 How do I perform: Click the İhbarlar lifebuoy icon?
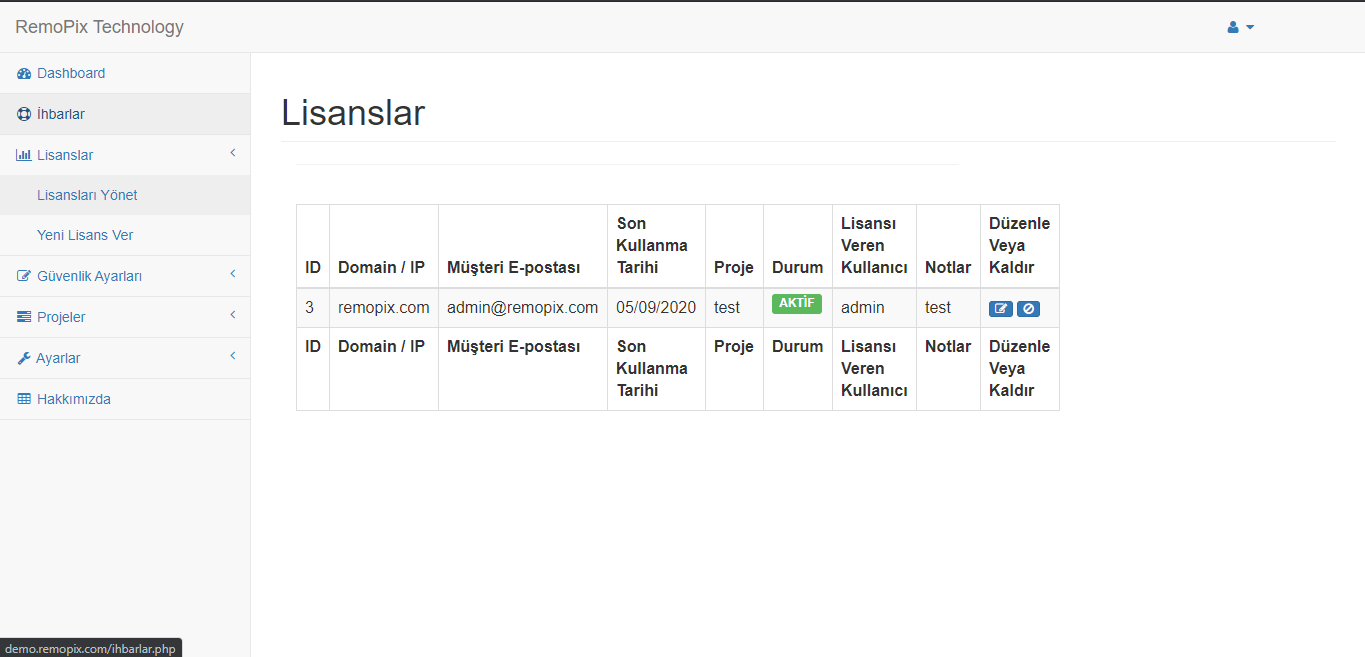24,115
